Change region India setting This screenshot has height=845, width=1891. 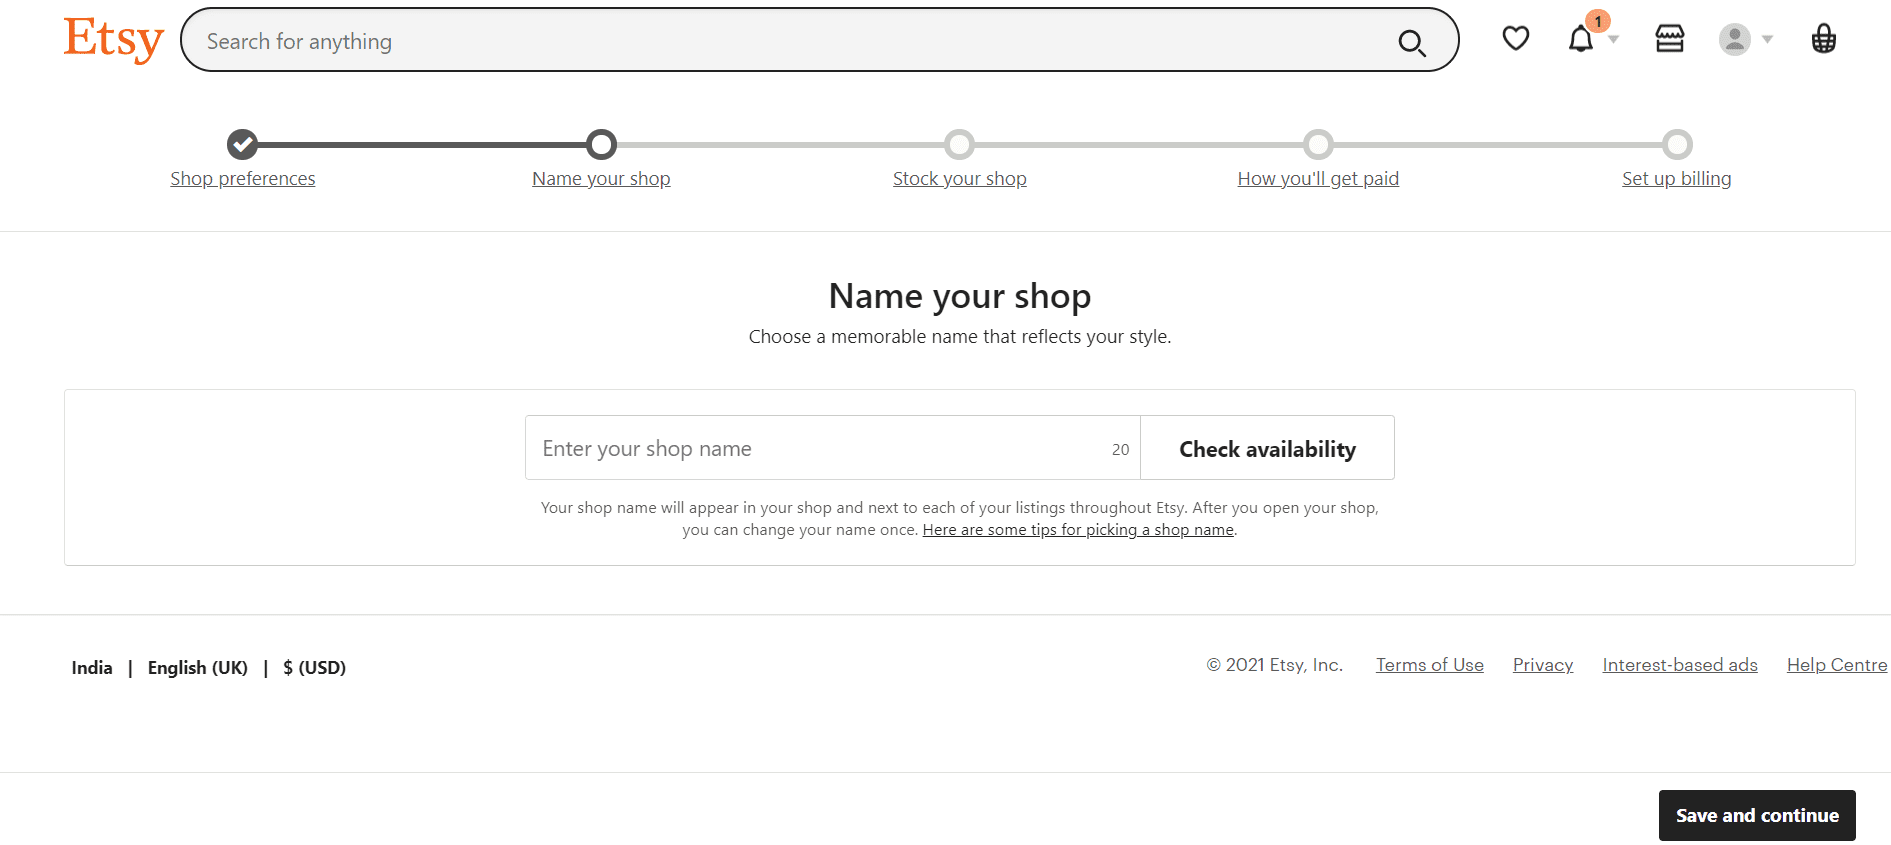pos(92,668)
